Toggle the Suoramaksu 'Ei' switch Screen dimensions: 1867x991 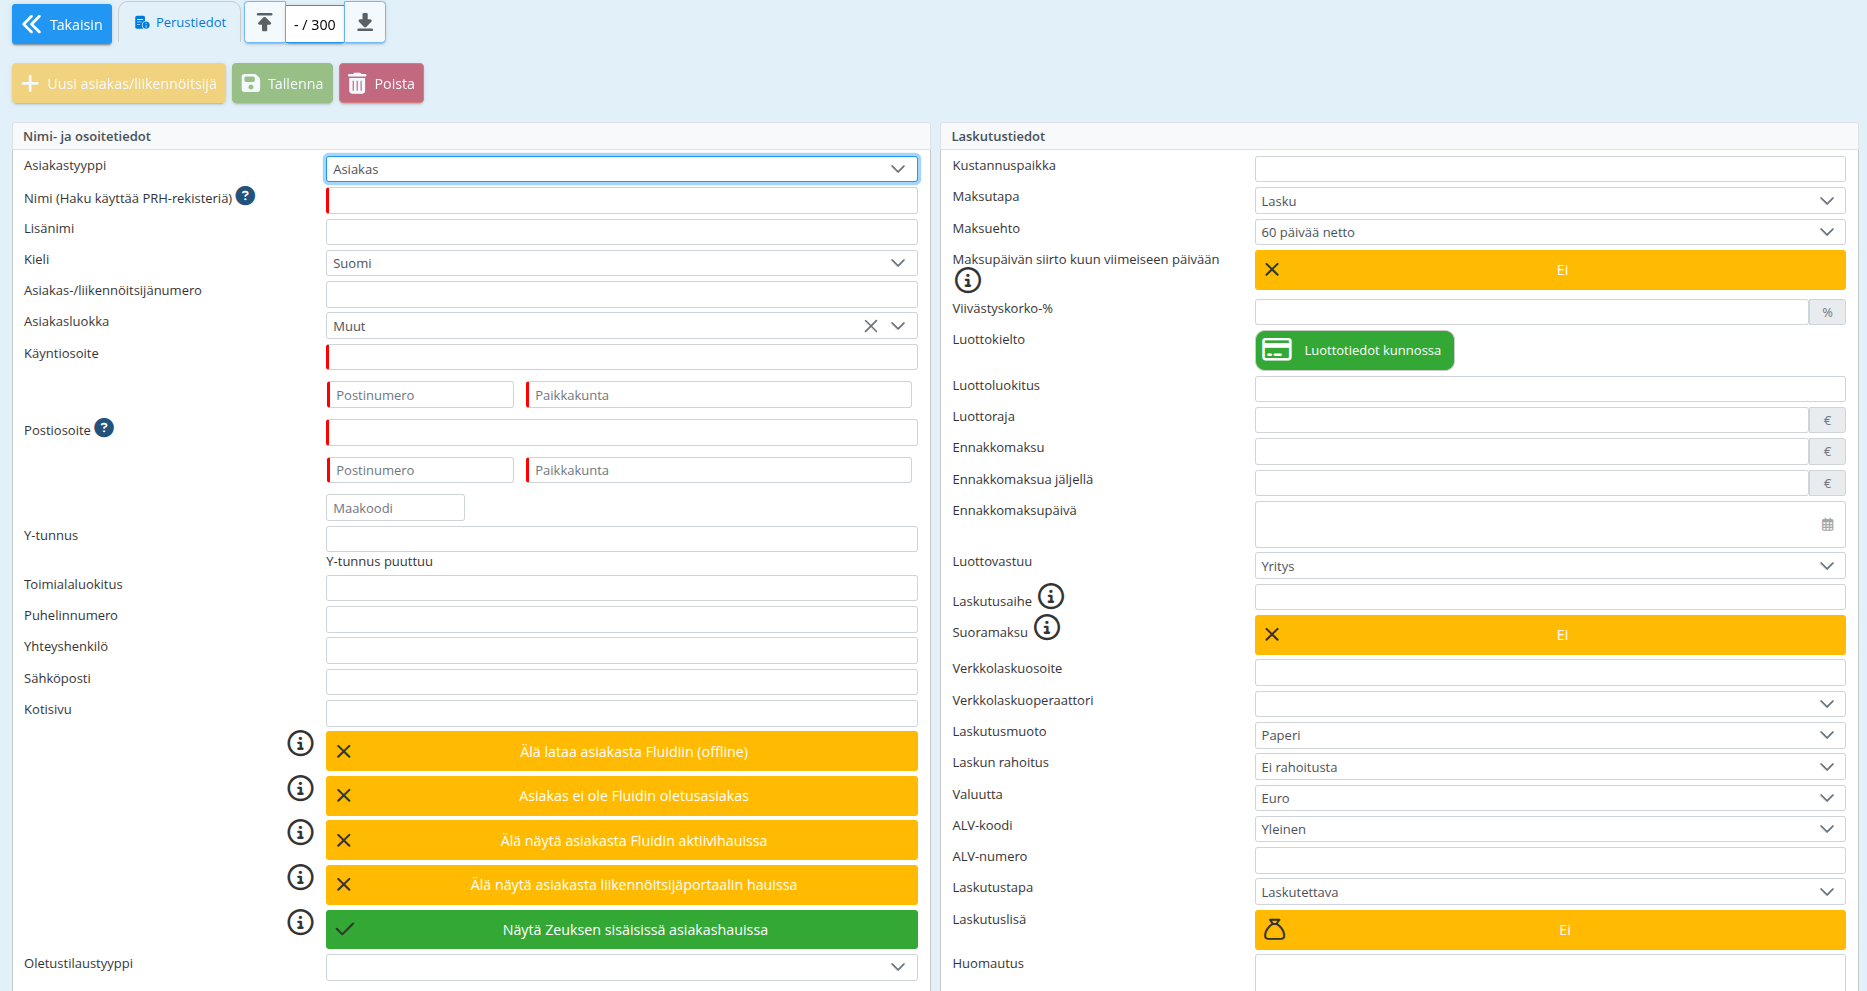click(x=1549, y=635)
